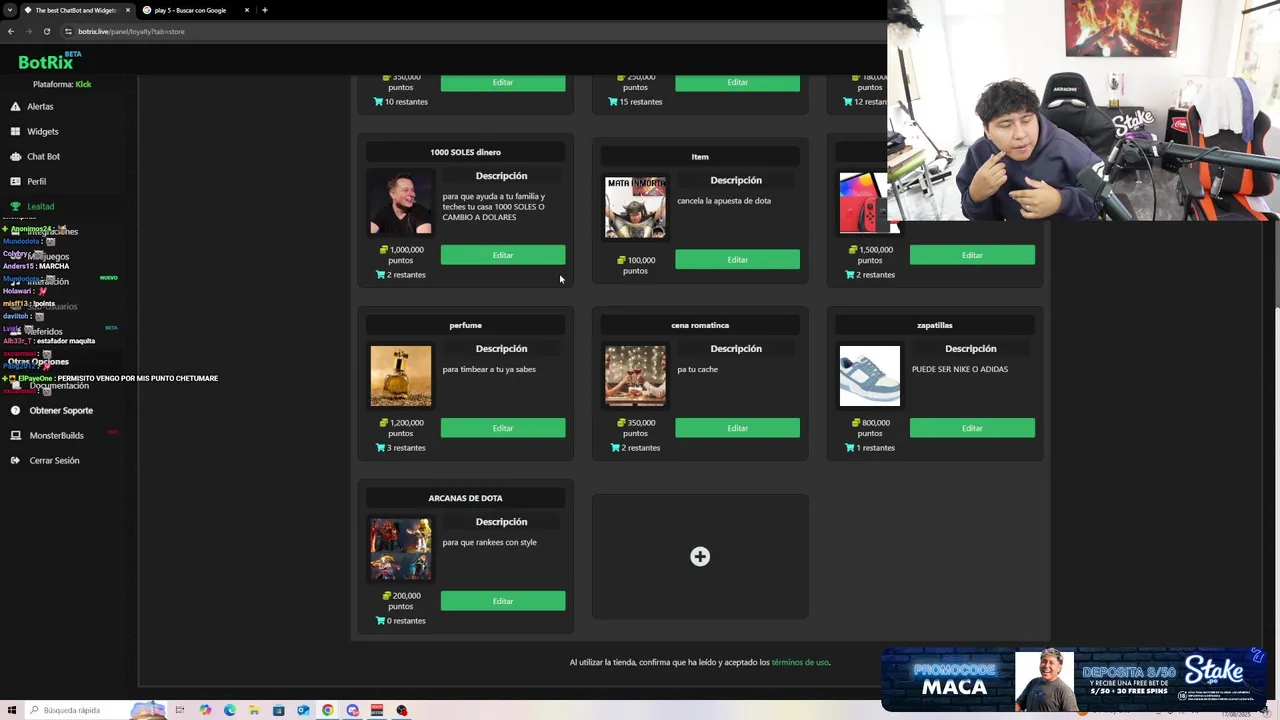This screenshot has width=1280, height=720.
Task: Open site information icon in address bar
Action: coord(68,31)
